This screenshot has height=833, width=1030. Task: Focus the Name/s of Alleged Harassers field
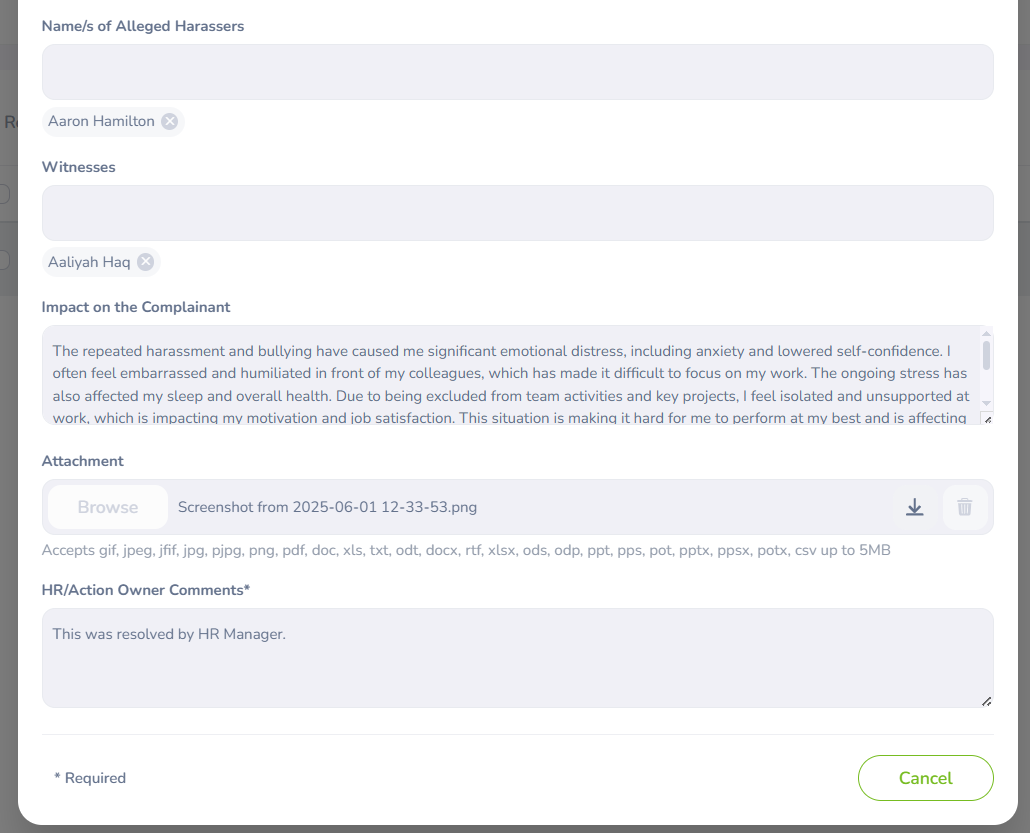(x=517, y=72)
